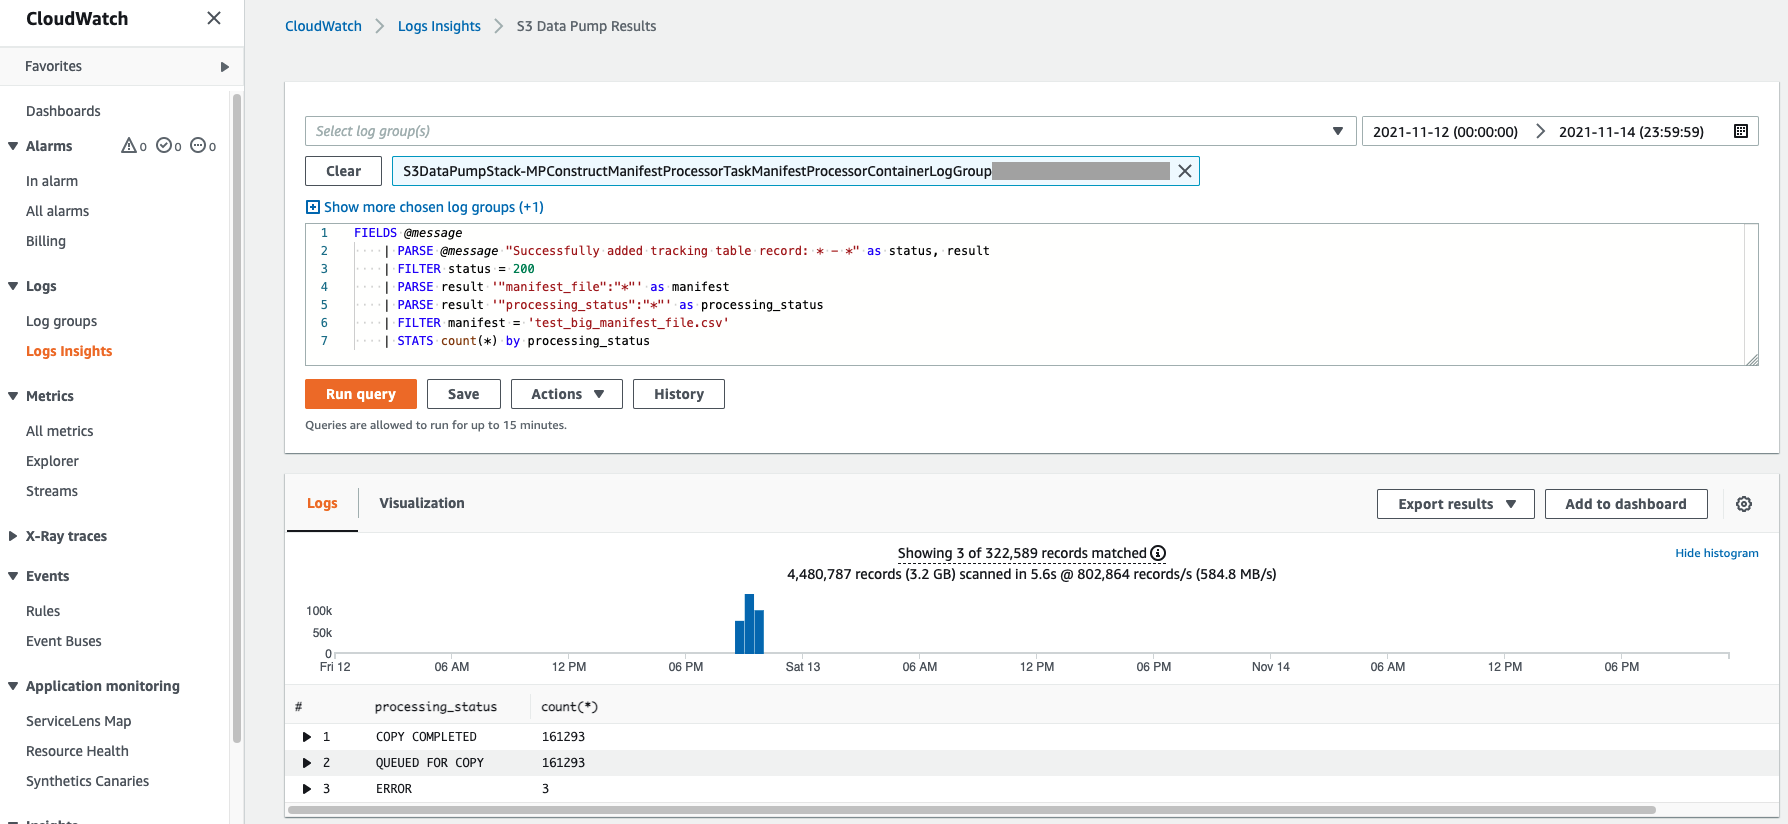
Task: Expand result row 2 QUEUED FOR COPY
Action: [307, 763]
